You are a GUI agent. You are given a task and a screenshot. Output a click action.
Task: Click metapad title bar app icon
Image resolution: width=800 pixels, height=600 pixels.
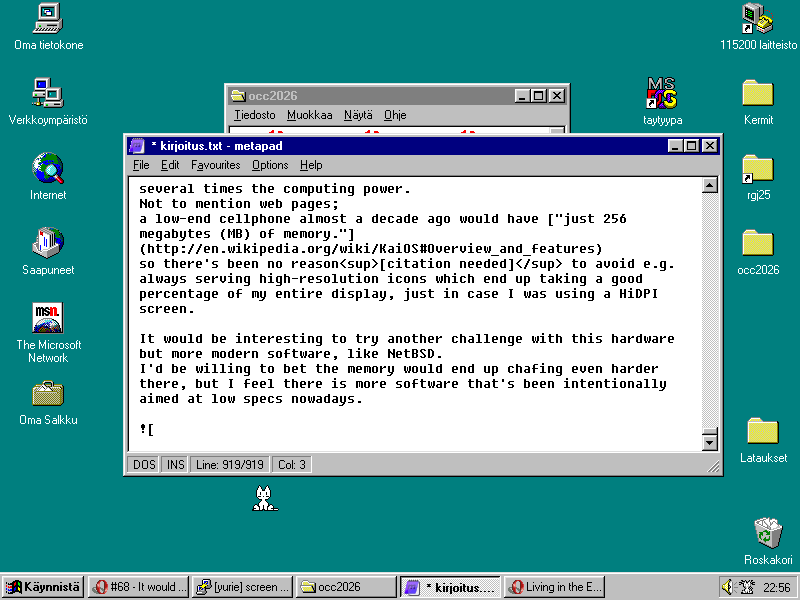[x=137, y=146]
